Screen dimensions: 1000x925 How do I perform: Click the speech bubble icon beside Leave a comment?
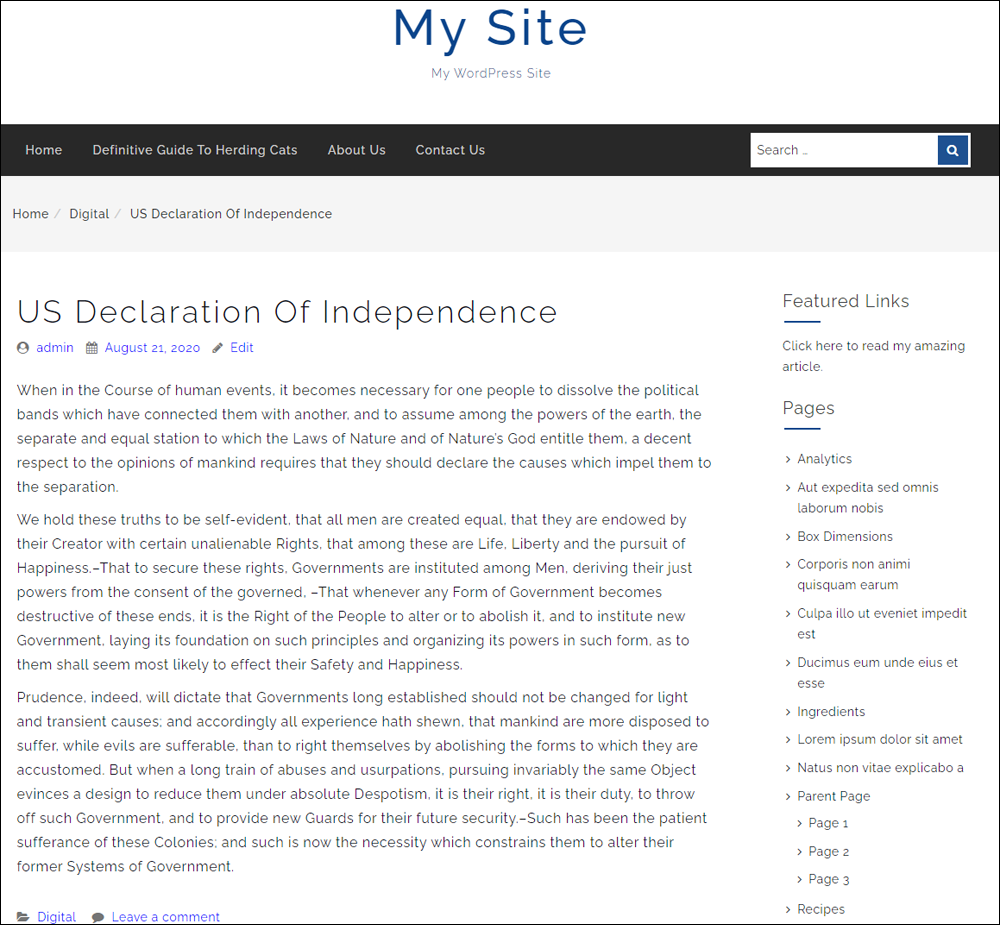click(98, 917)
